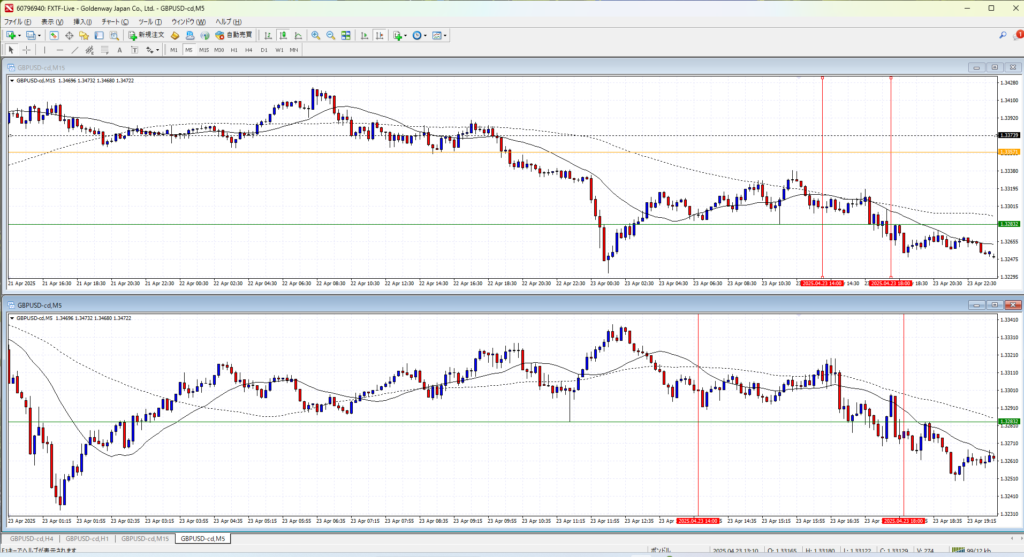Click the green horizontal price line label
Viewport: 1024px width, 557px height.
(1008, 224)
